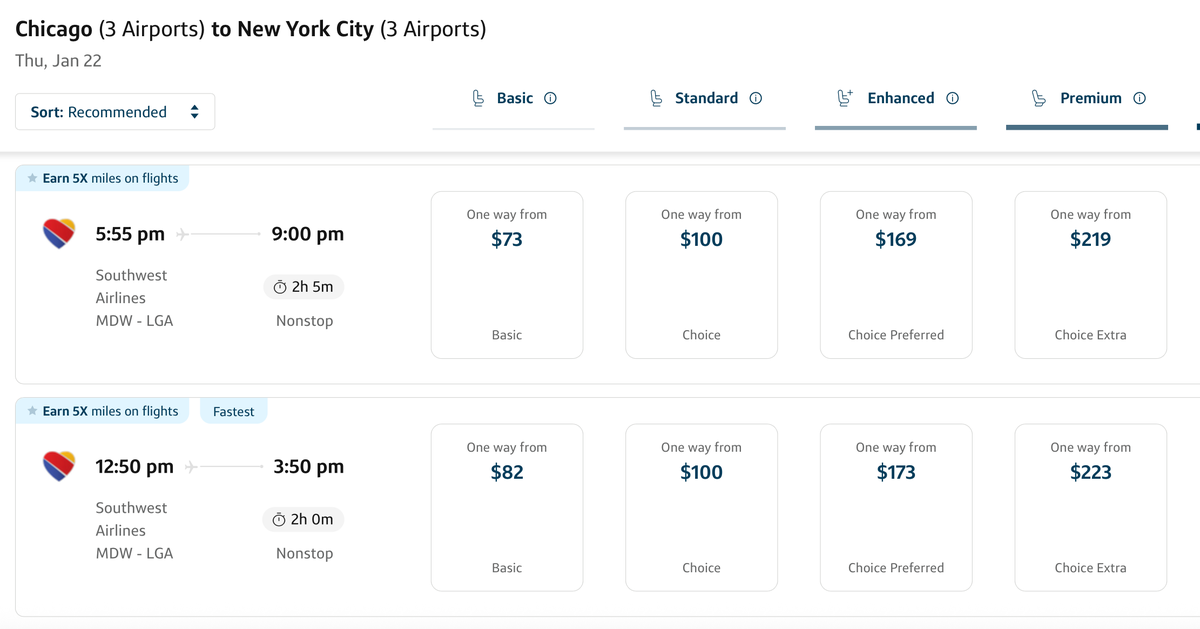Click the Premium tab underline indicator
Screen dimensions: 1200x629
coord(1086,126)
